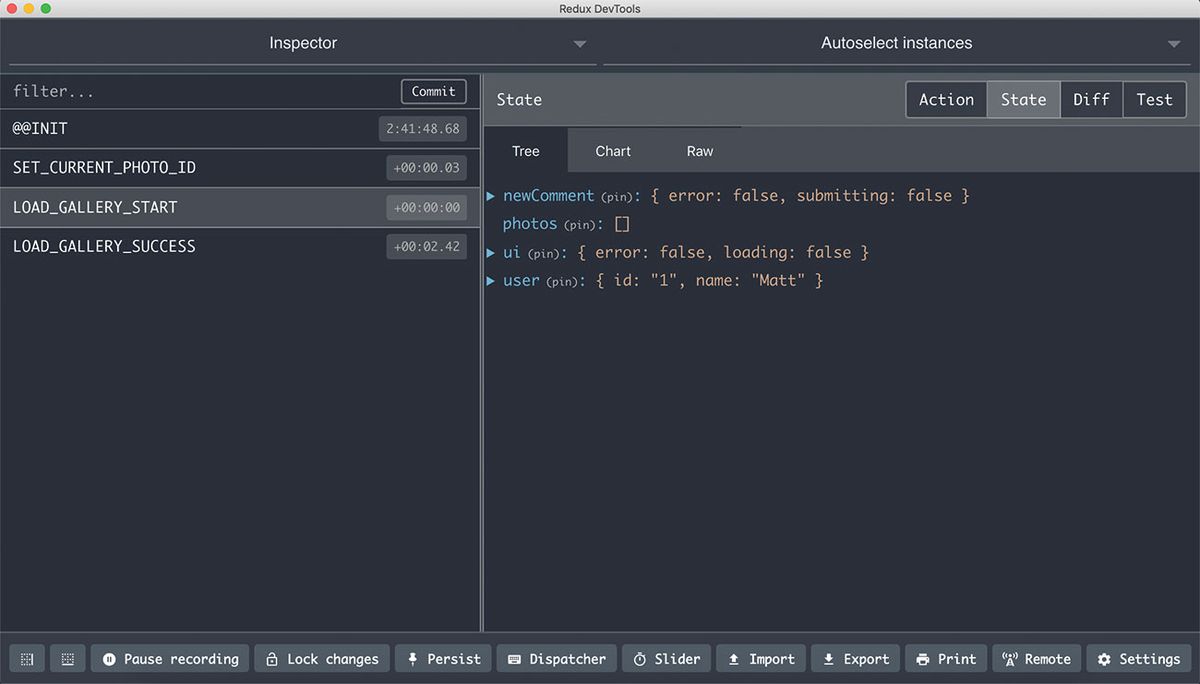Open the Autoselect instances dropdown
The image size is (1200, 684).
1174,44
